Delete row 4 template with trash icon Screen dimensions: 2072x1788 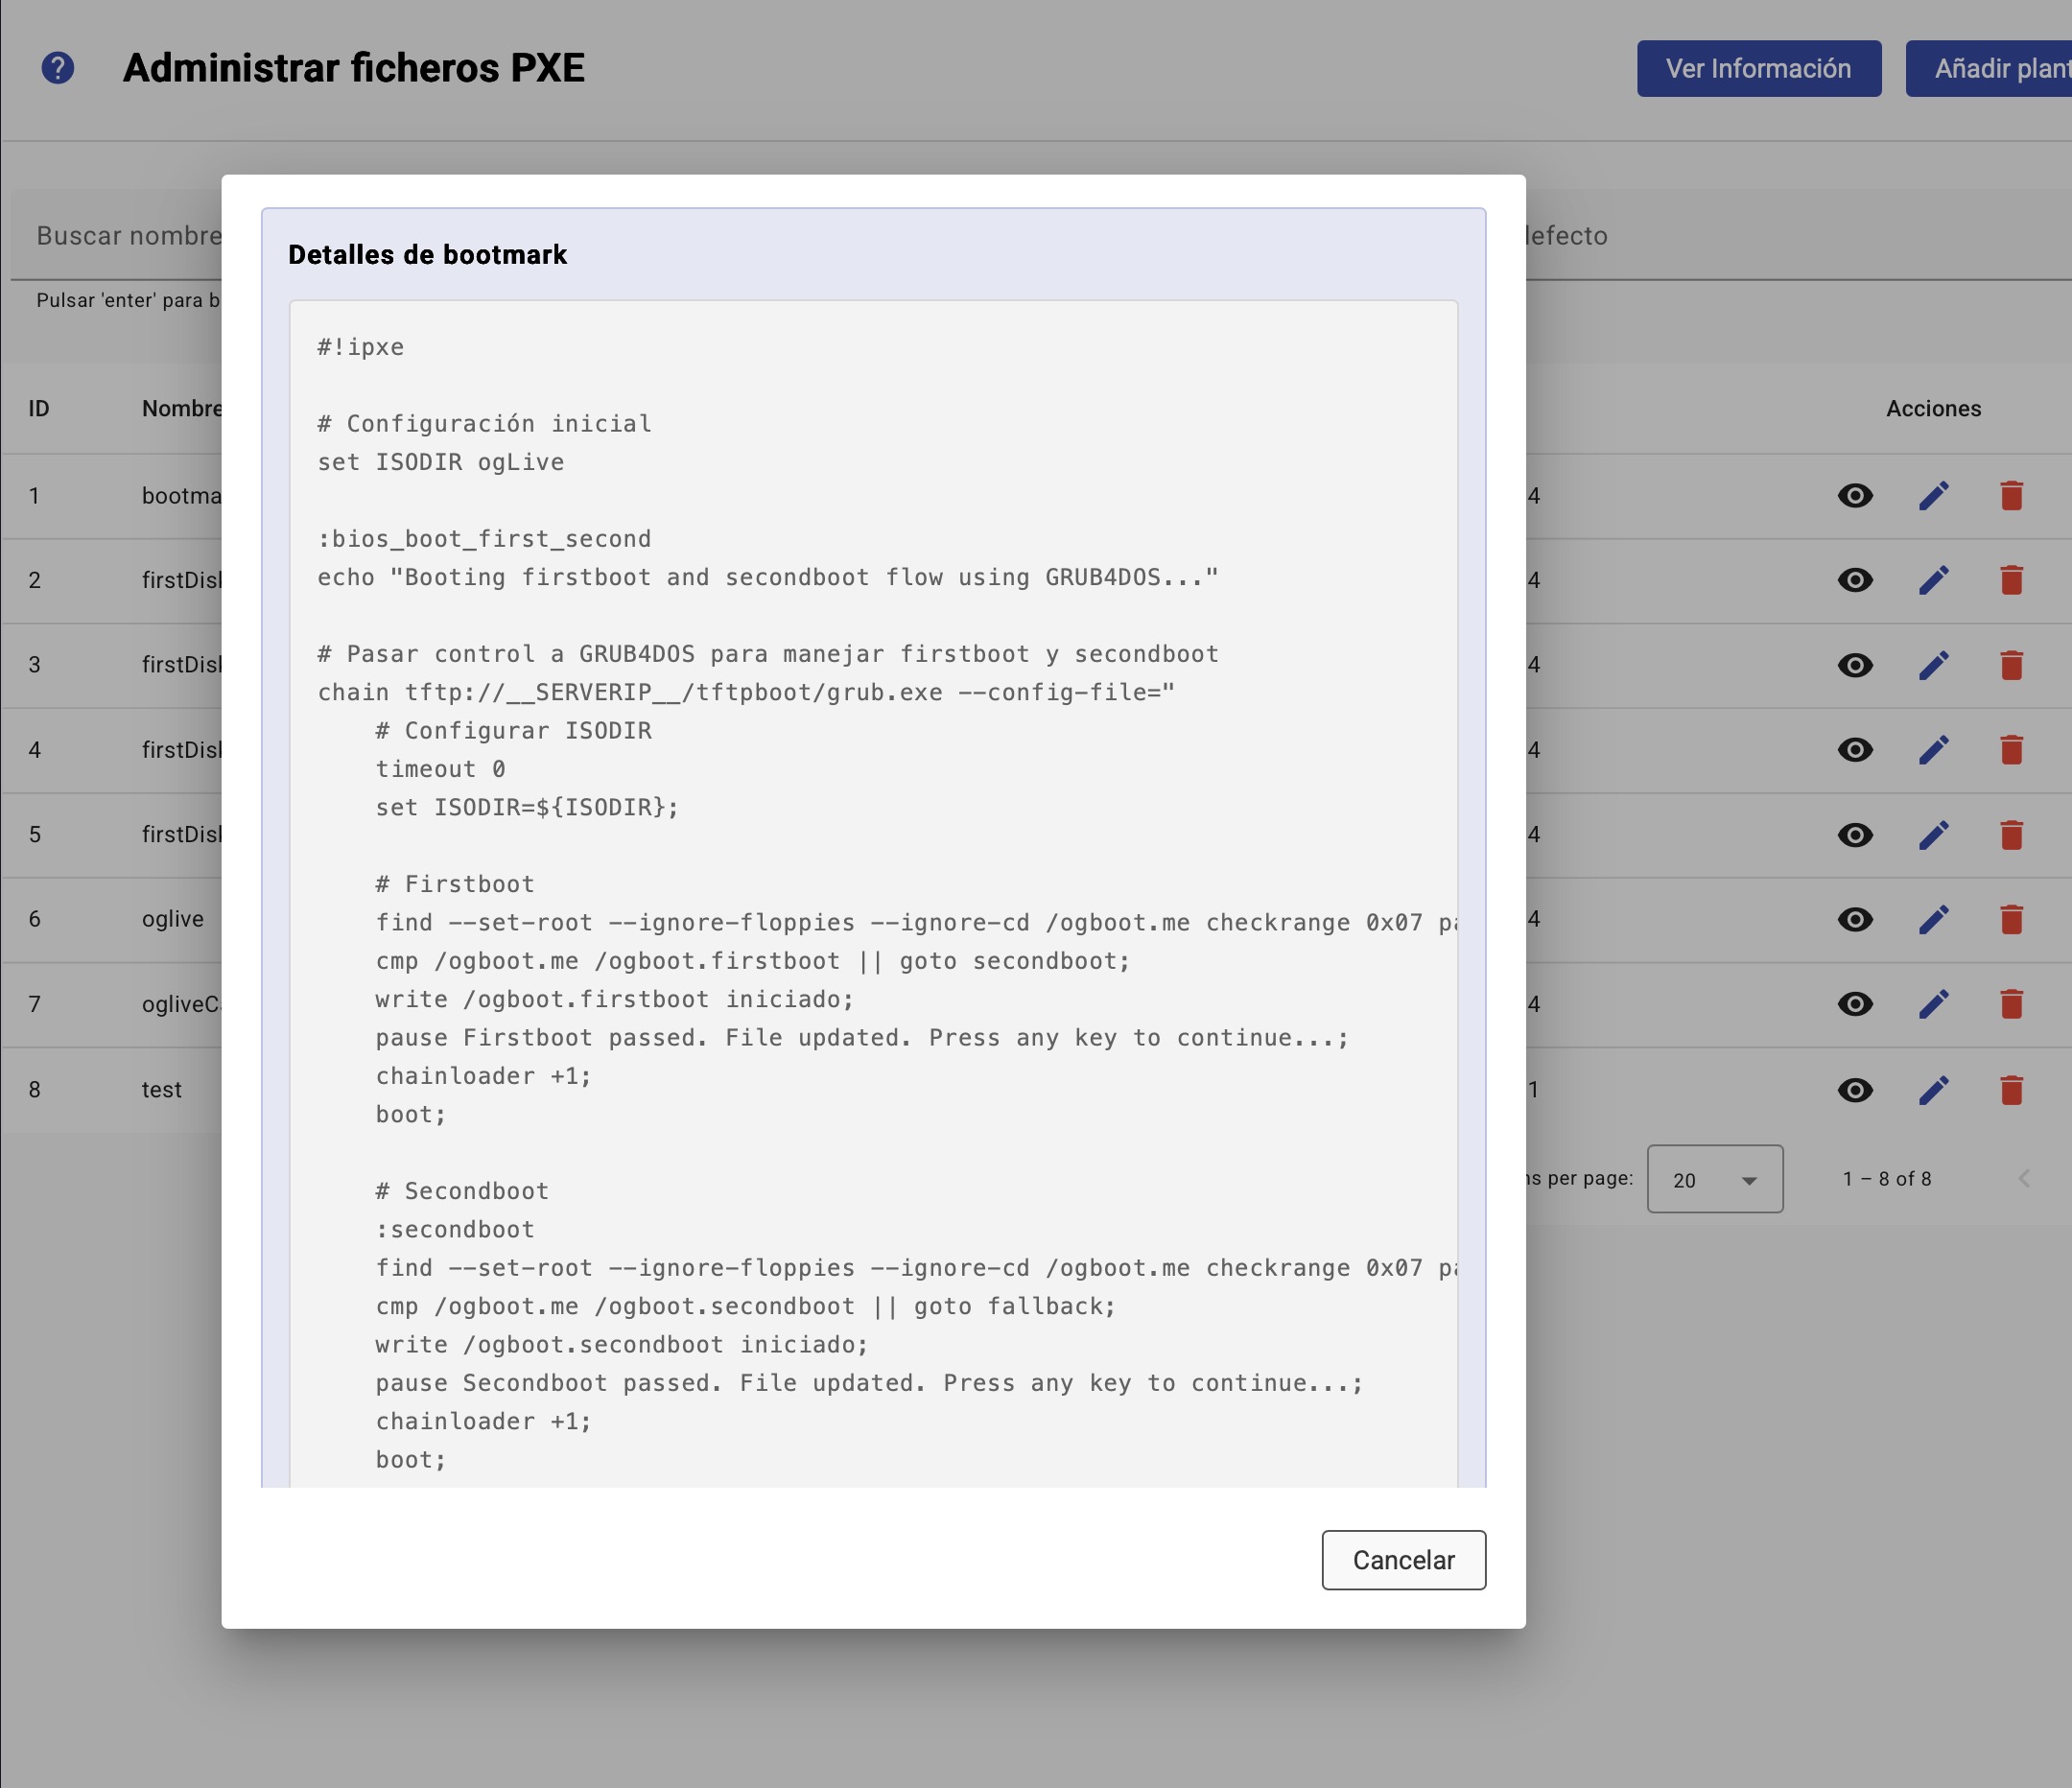pos(2012,750)
